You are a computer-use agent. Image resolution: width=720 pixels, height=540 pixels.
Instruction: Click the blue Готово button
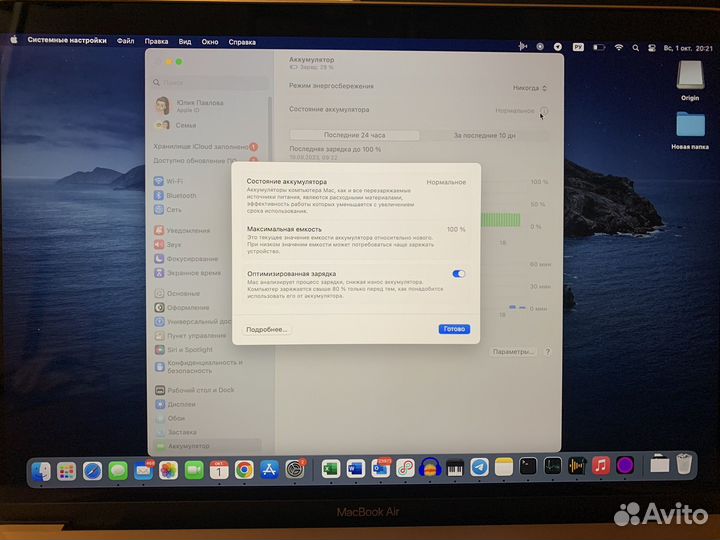454,329
